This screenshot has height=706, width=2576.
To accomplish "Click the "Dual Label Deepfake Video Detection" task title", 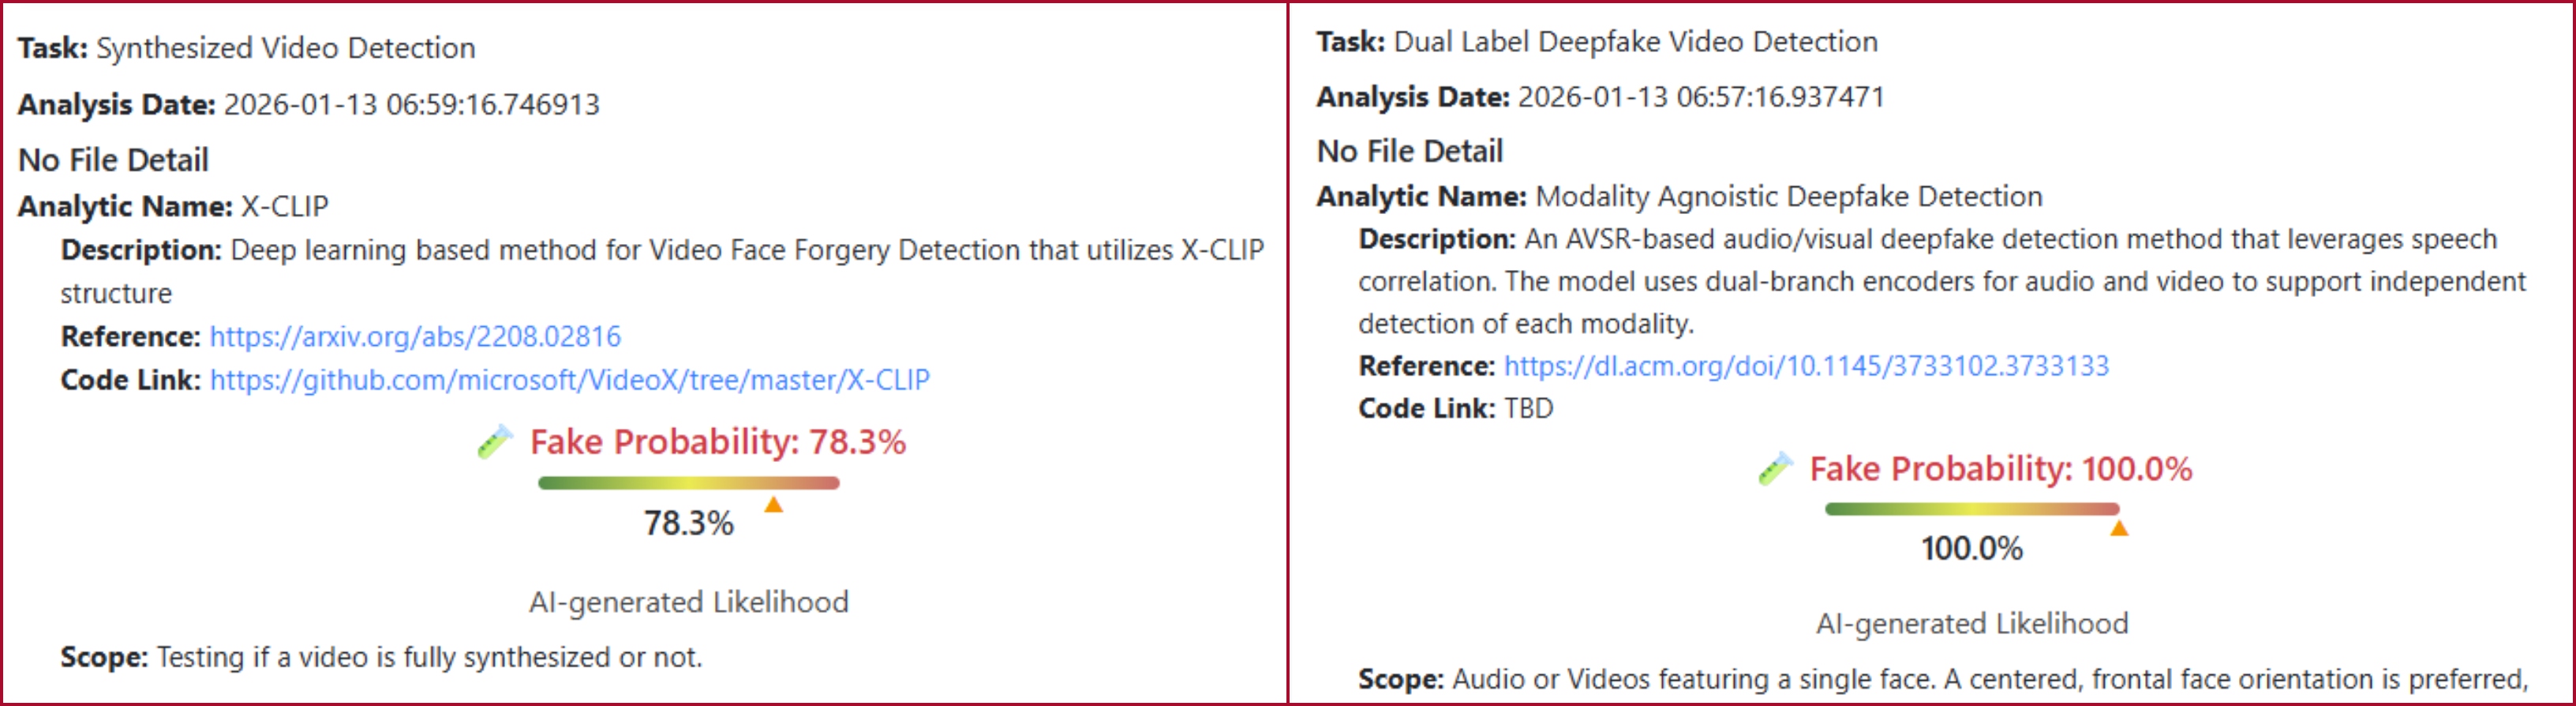I will [1635, 42].
